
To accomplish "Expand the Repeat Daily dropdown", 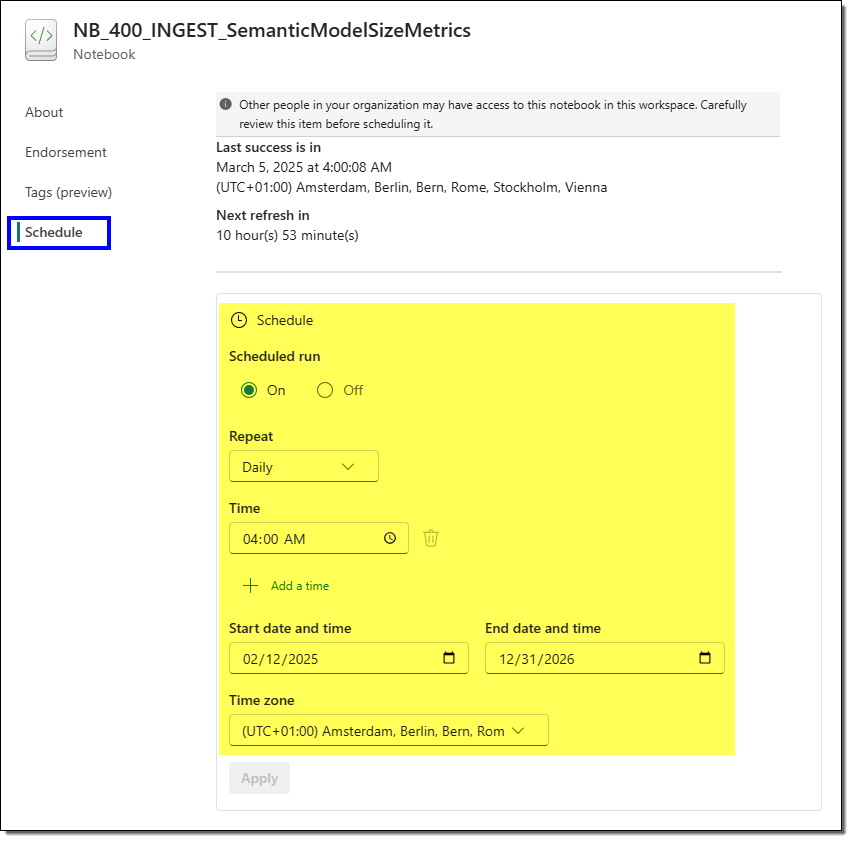I will pos(303,467).
